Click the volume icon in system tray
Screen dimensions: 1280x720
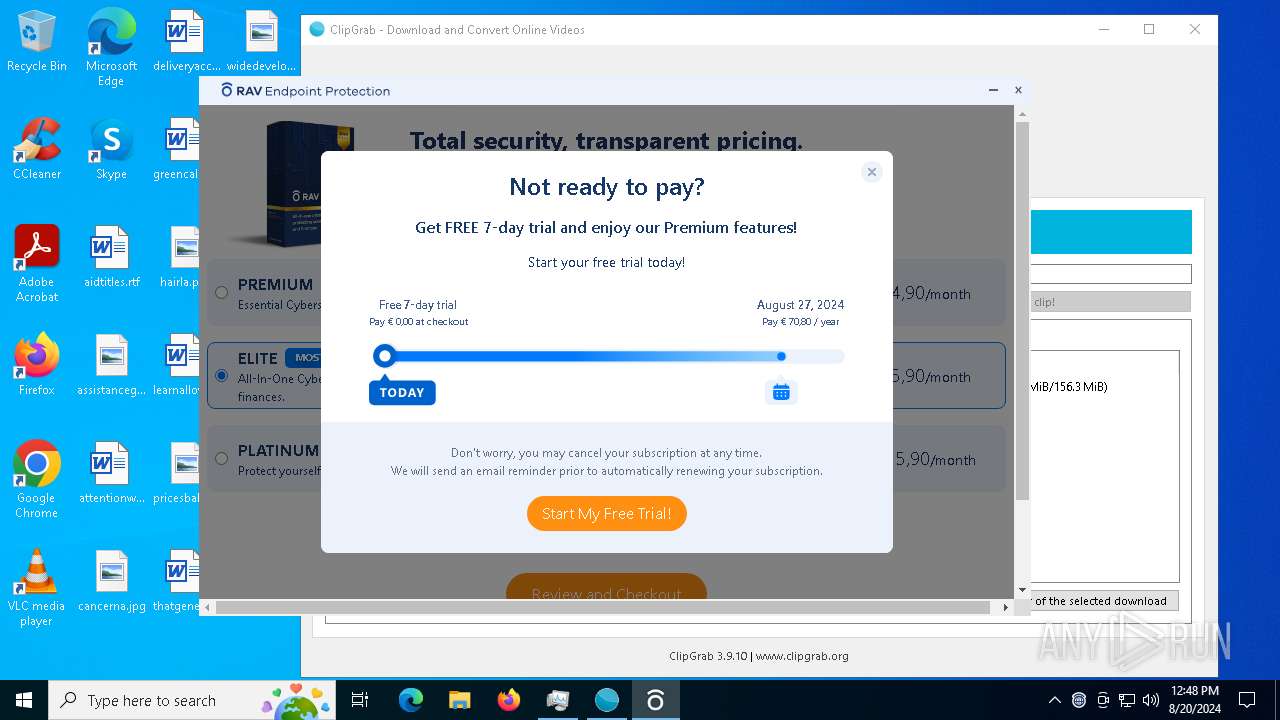coord(1151,700)
